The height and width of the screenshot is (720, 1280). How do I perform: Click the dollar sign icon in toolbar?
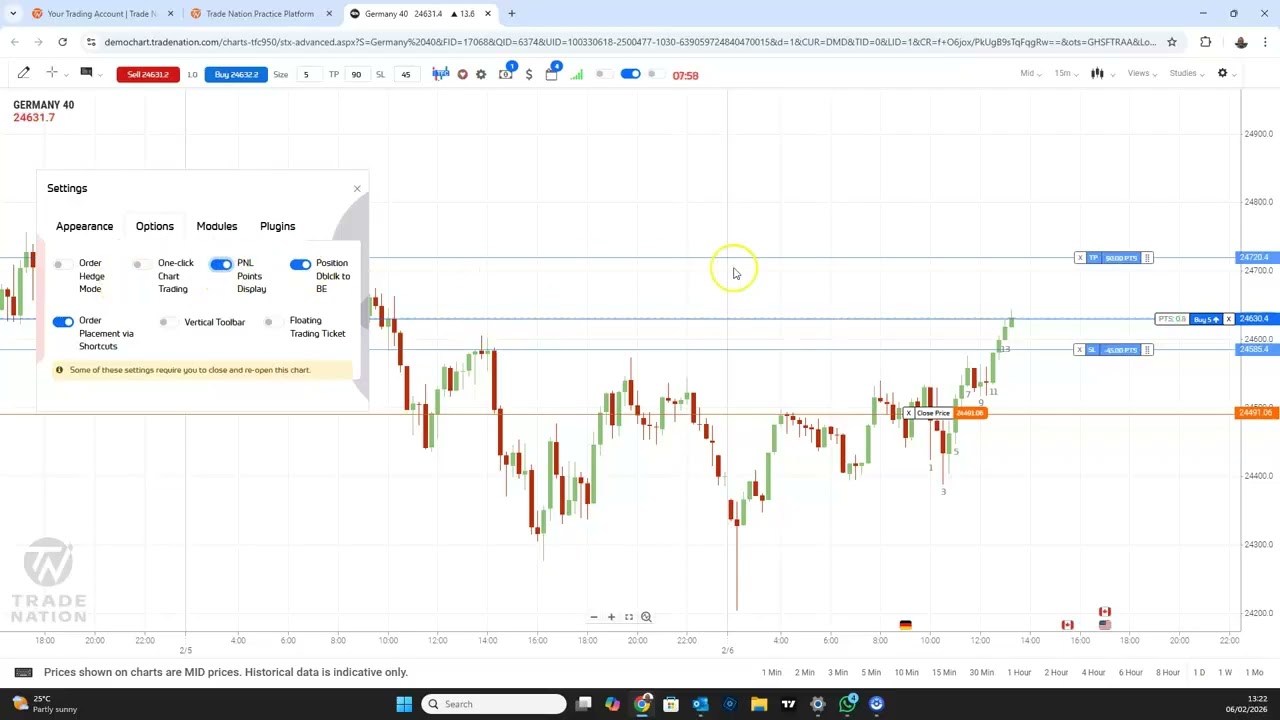(x=529, y=75)
